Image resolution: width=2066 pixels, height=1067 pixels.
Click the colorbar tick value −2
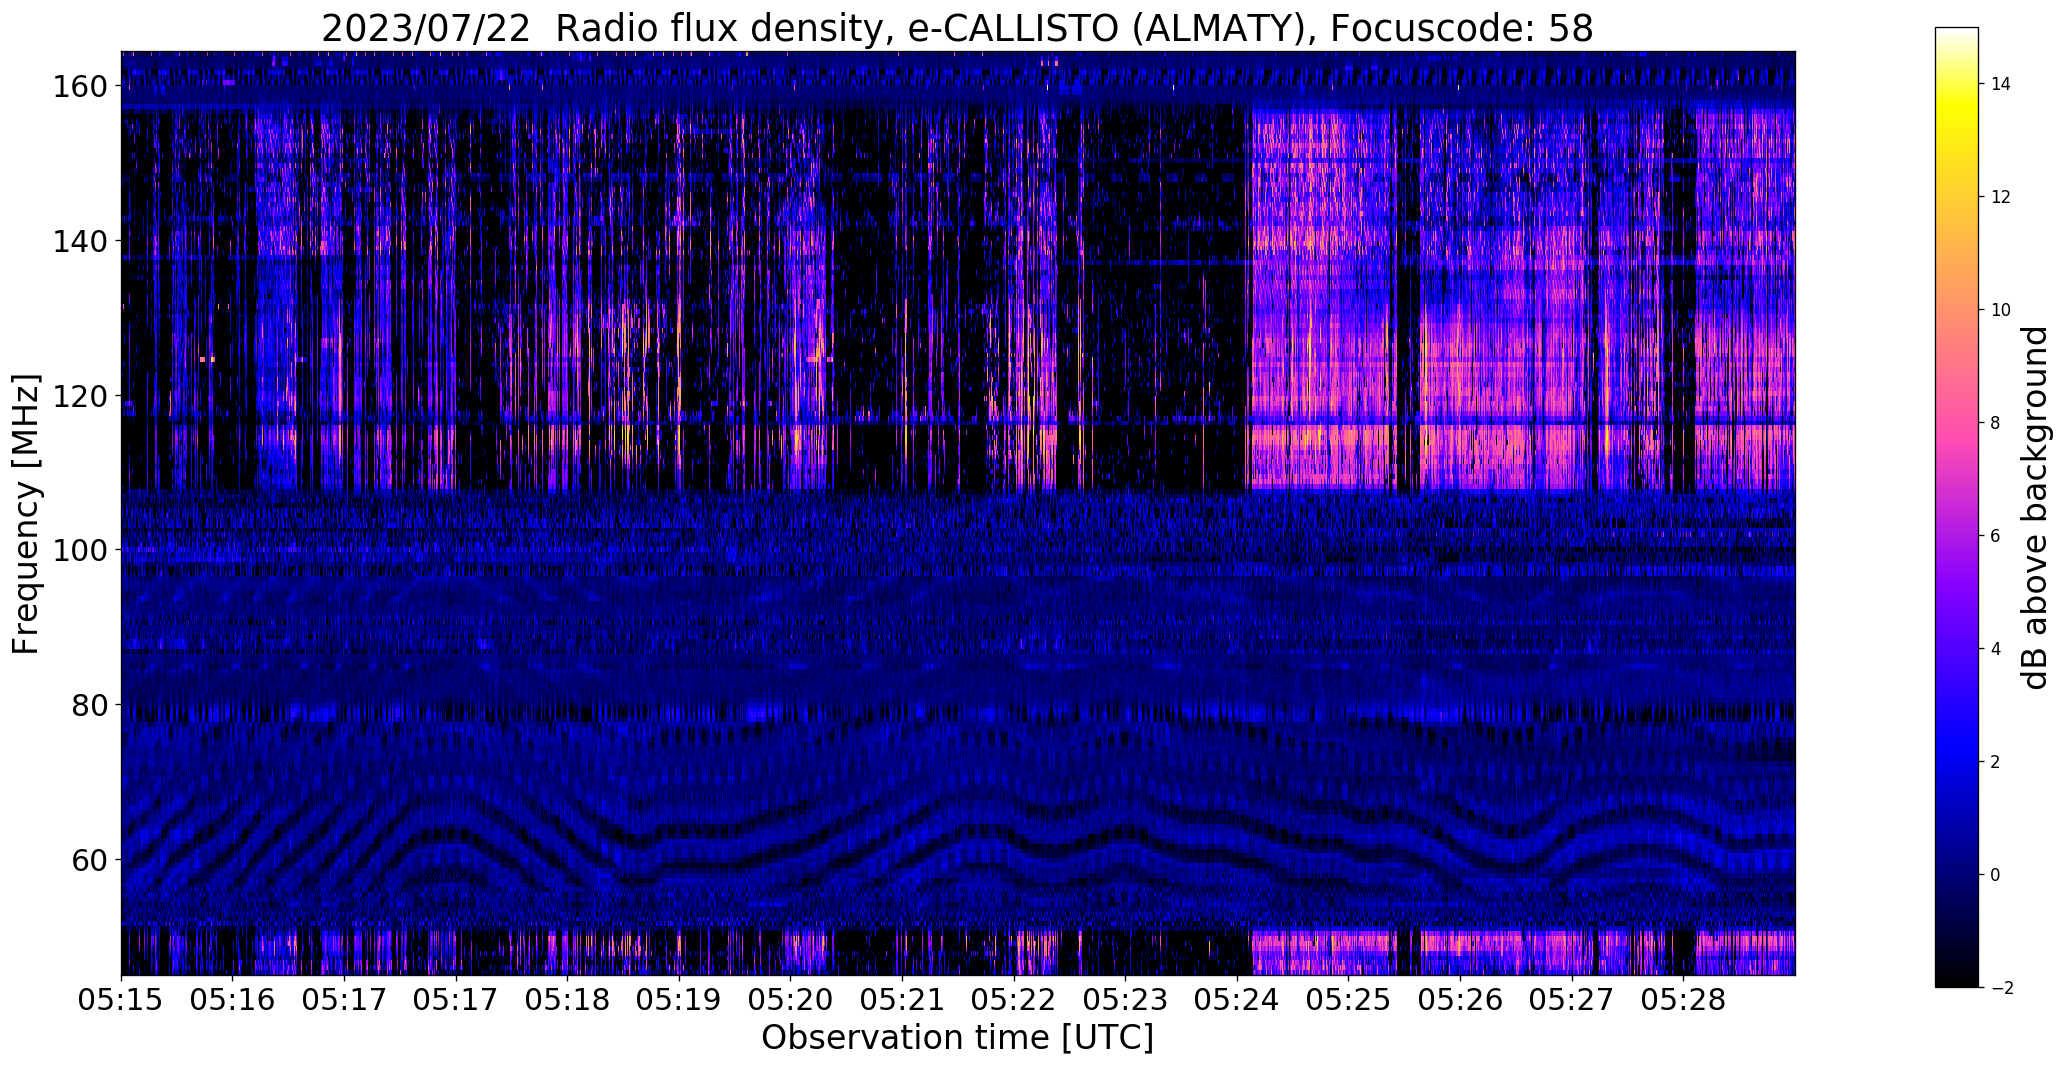pos(2000,988)
